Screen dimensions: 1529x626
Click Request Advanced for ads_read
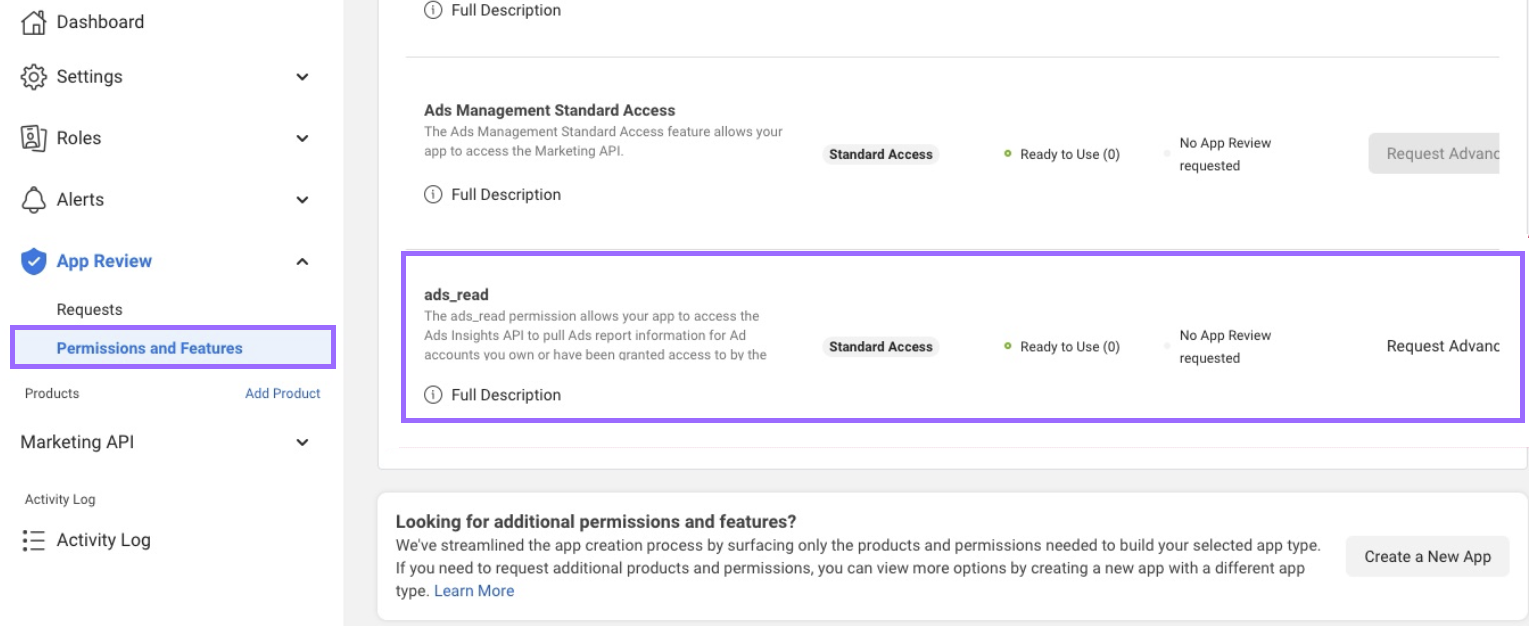click(x=1441, y=347)
